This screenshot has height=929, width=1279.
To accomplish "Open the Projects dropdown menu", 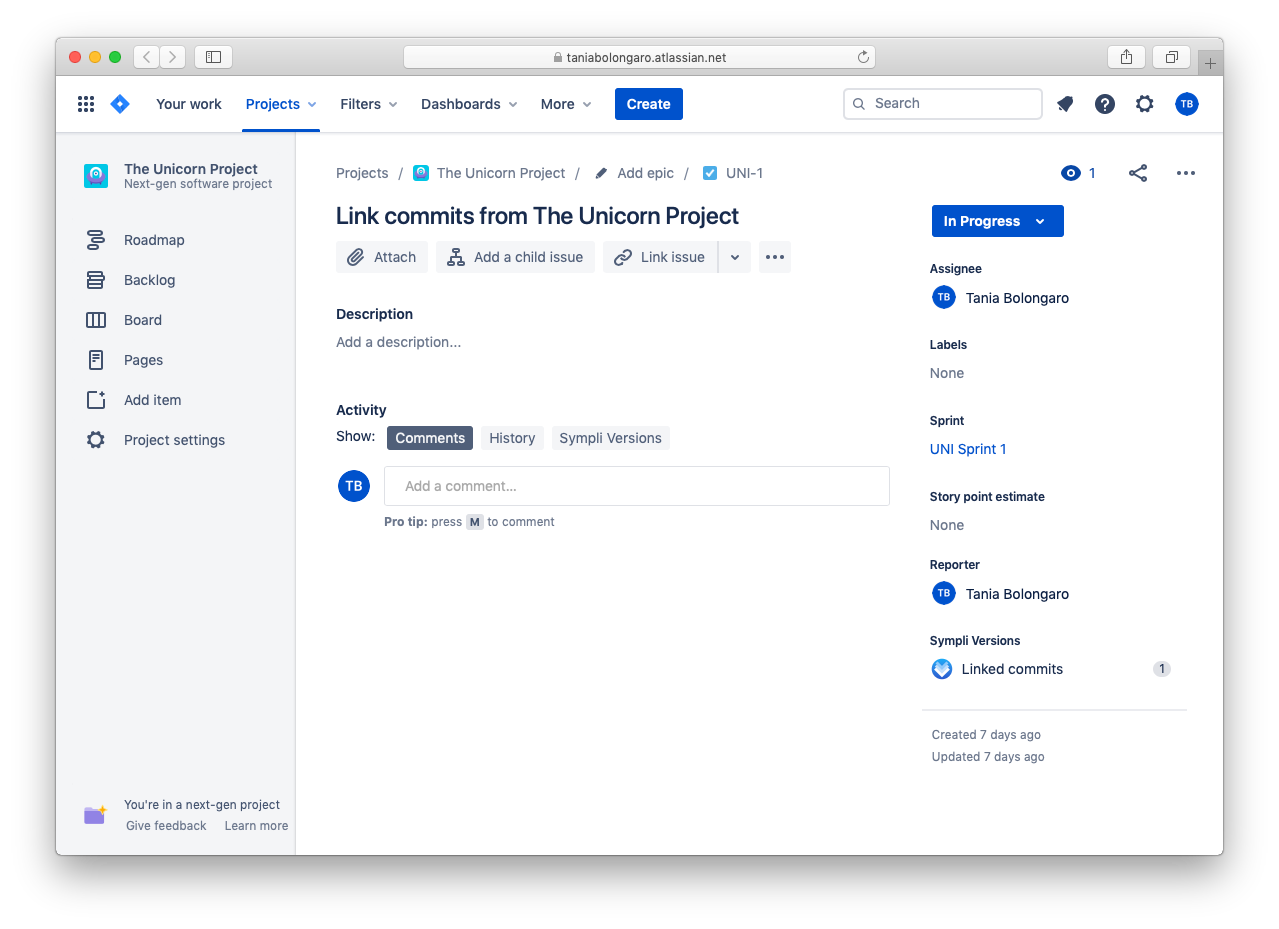I will pyautogui.click(x=281, y=104).
